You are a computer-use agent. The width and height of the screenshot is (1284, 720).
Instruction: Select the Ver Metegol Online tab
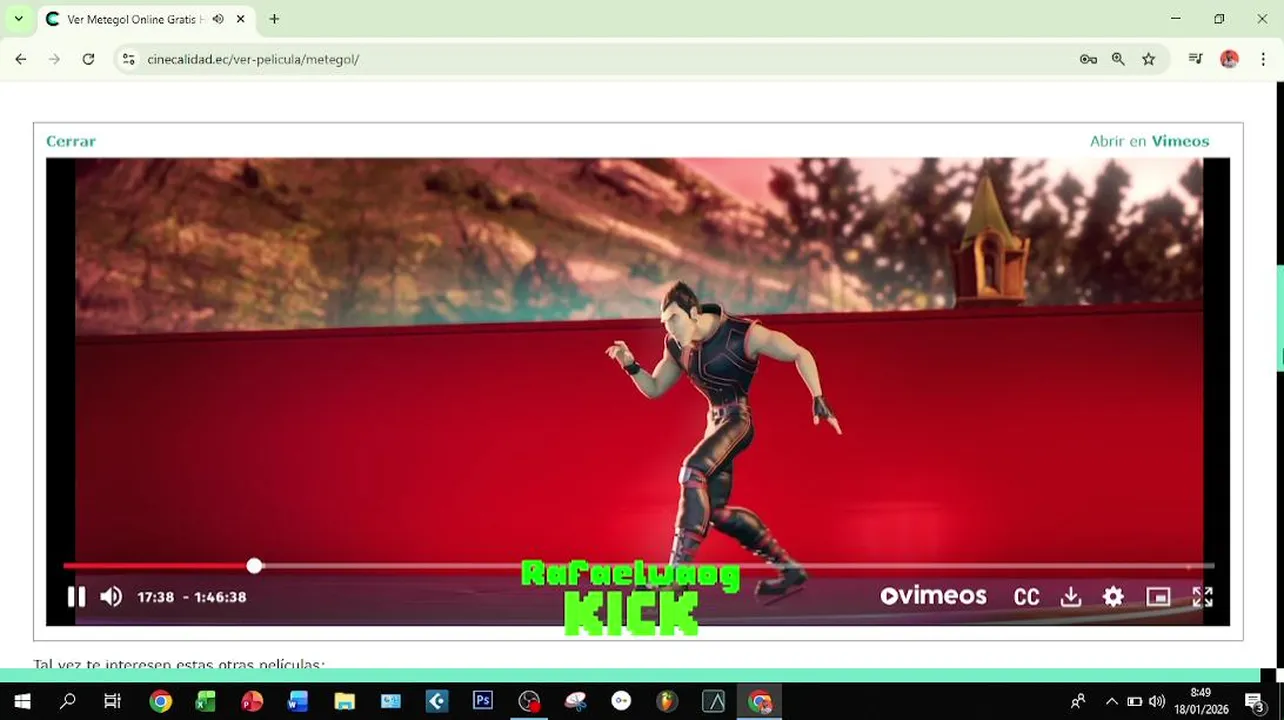(x=135, y=19)
